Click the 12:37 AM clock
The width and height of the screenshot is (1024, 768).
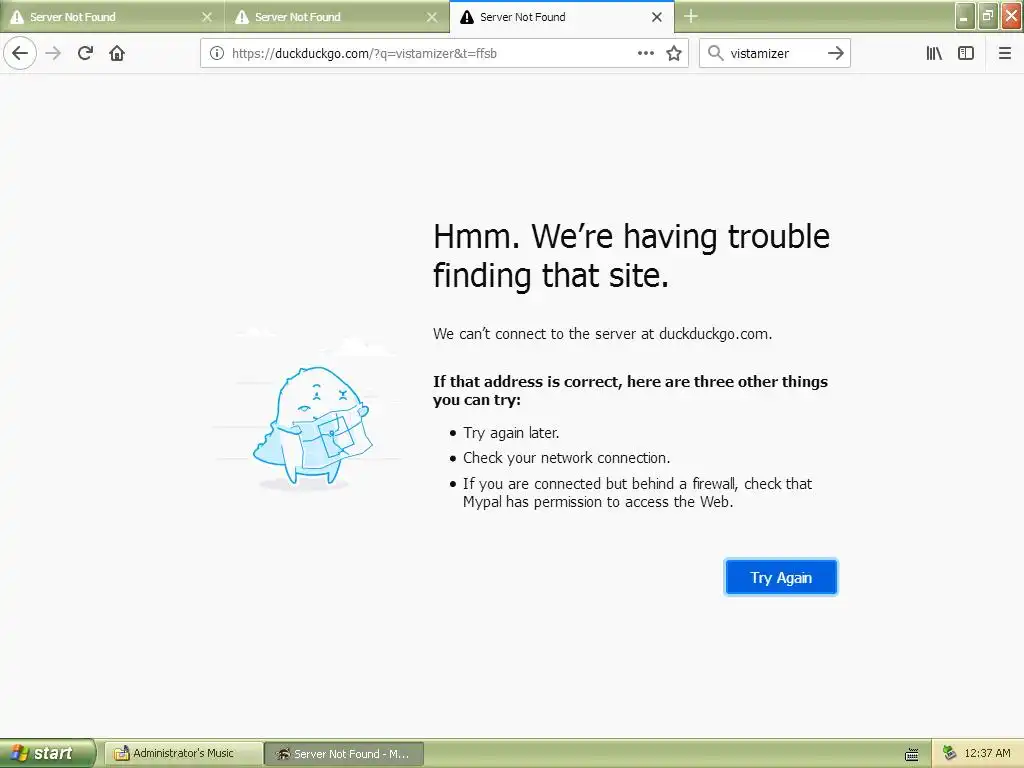pyautogui.click(x=987, y=753)
